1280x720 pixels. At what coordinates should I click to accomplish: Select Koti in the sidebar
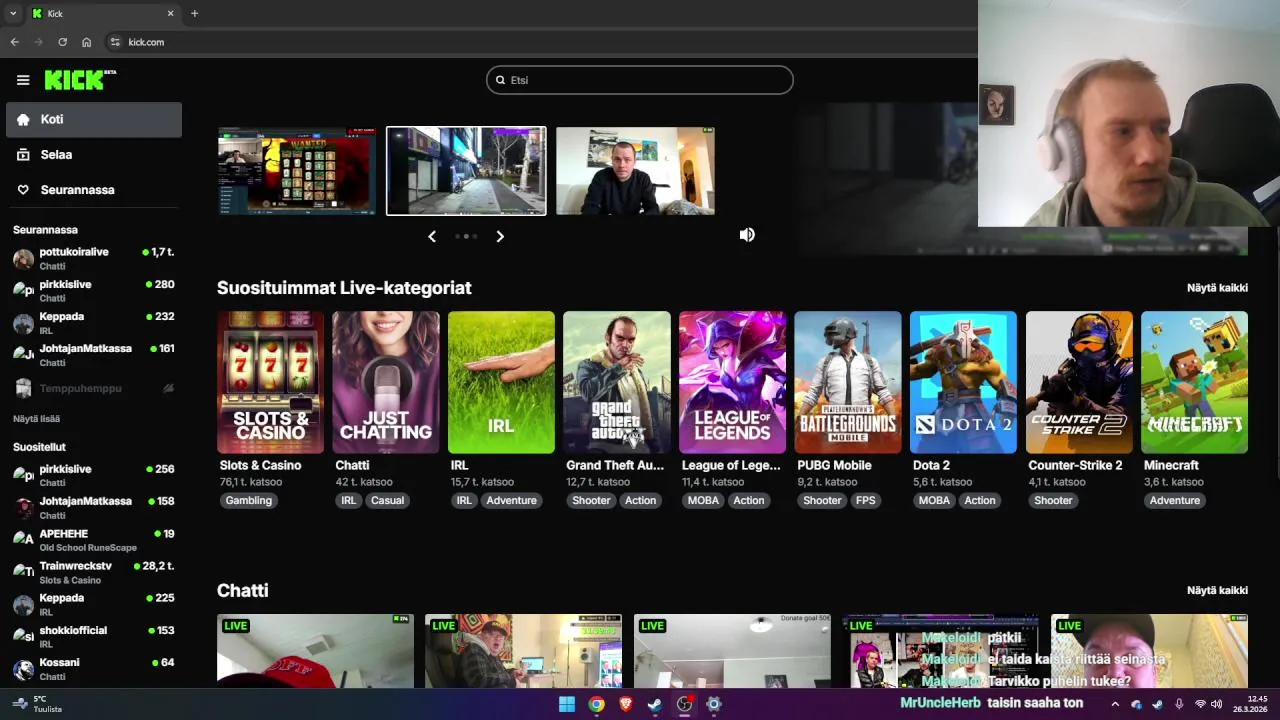(x=94, y=119)
